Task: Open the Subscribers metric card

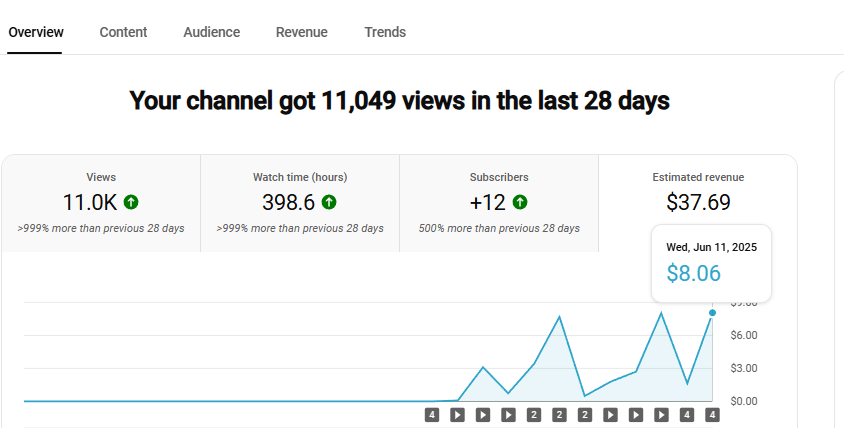Action: point(499,203)
